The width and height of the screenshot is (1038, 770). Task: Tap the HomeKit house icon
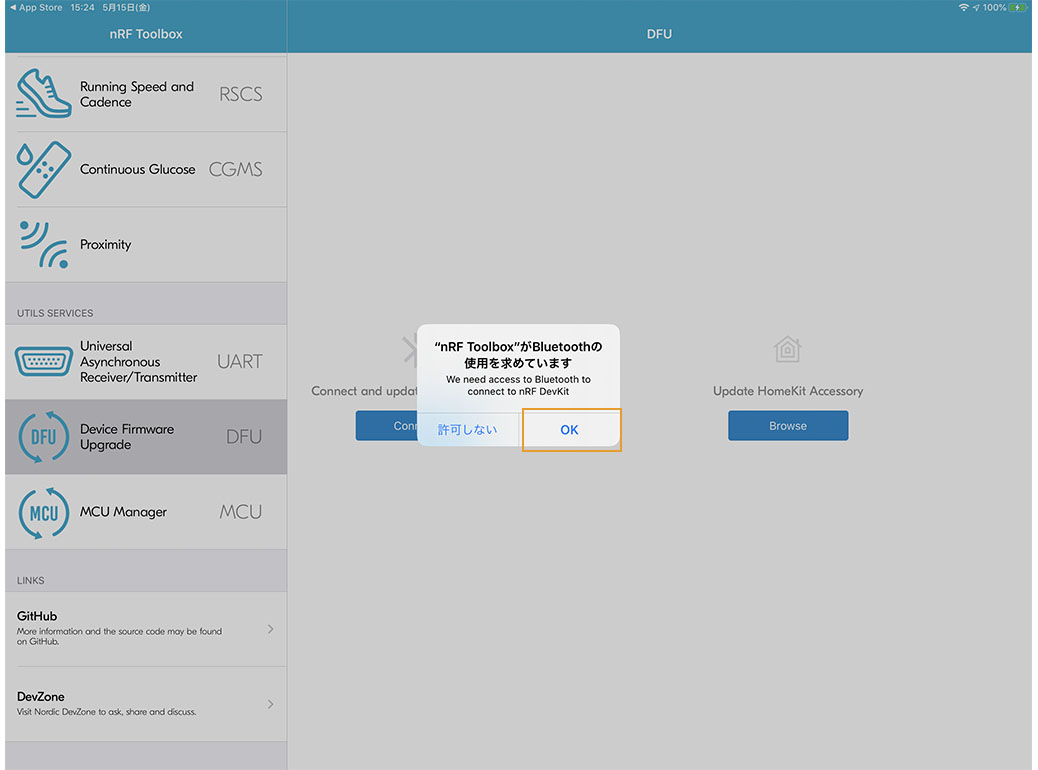click(x=788, y=349)
